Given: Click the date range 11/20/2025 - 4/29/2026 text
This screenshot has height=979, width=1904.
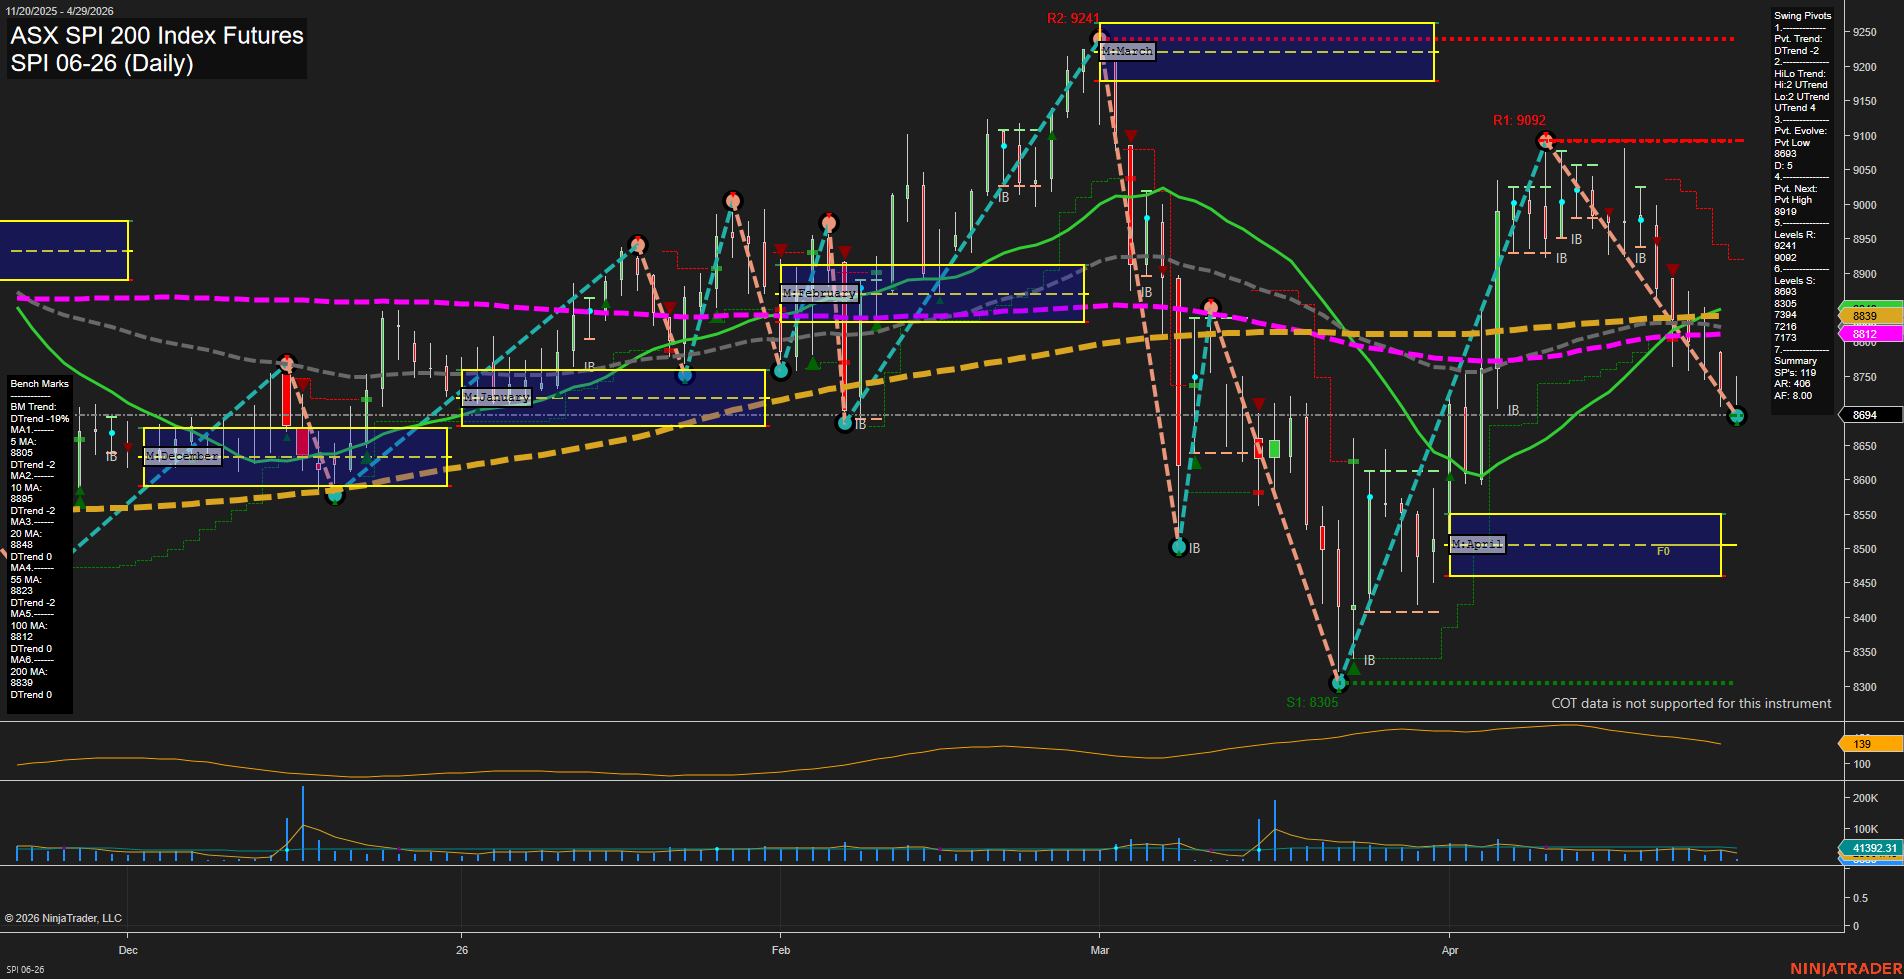Looking at the screenshot, I should pyautogui.click(x=61, y=10).
